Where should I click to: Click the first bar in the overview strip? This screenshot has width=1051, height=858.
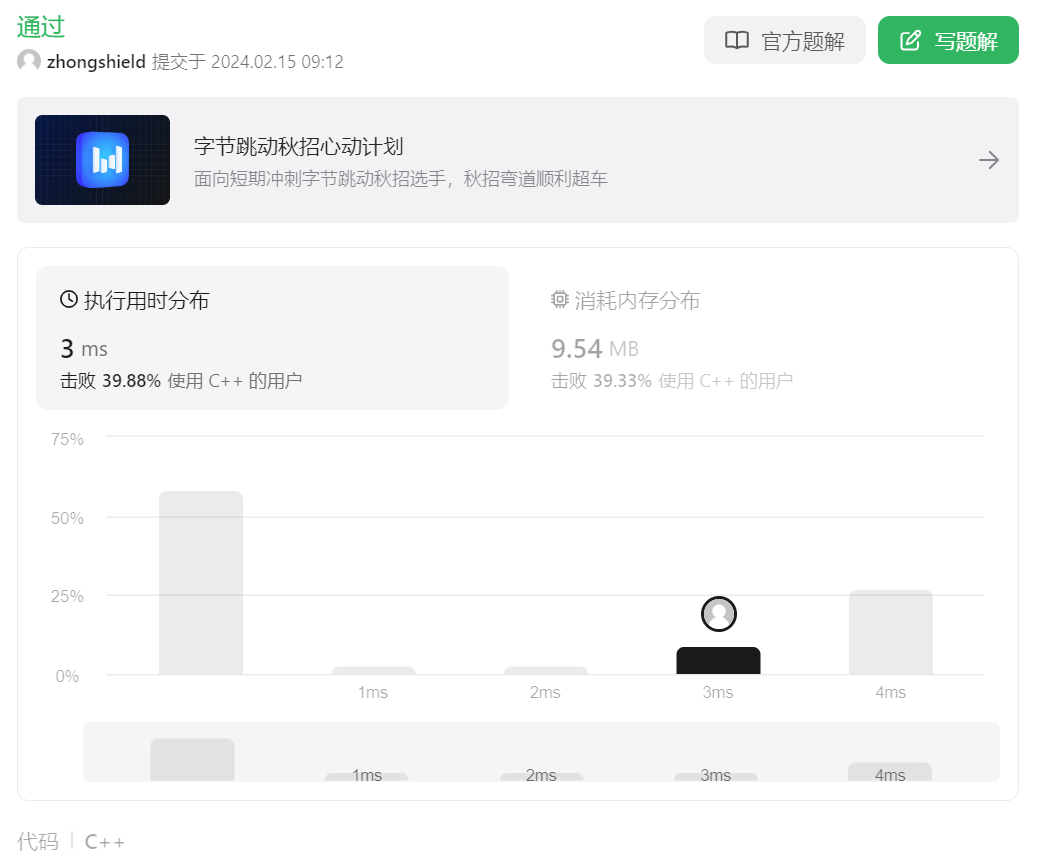192,759
